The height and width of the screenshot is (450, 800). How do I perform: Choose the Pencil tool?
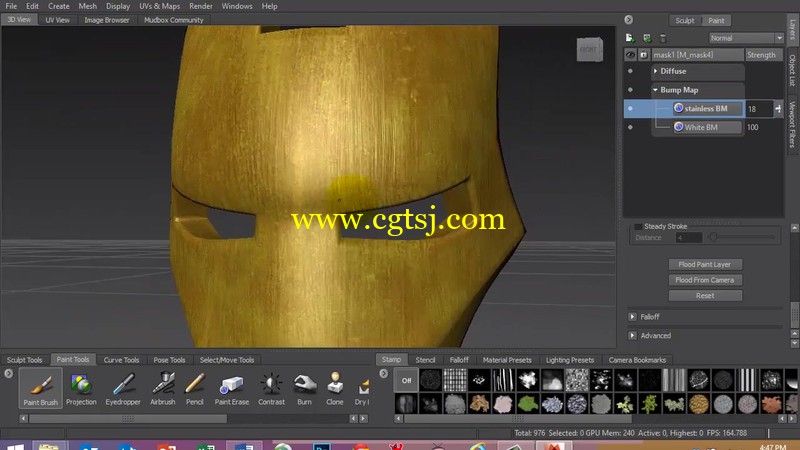coord(194,388)
